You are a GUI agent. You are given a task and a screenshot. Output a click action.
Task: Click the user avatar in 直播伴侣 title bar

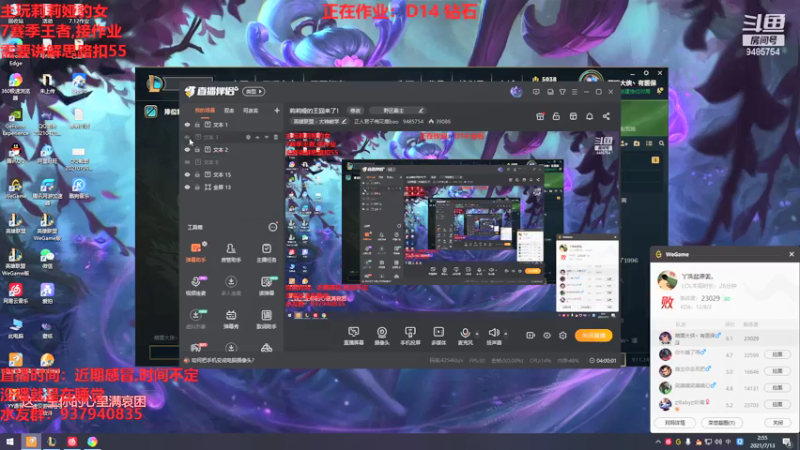pyautogui.click(x=516, y=92)
